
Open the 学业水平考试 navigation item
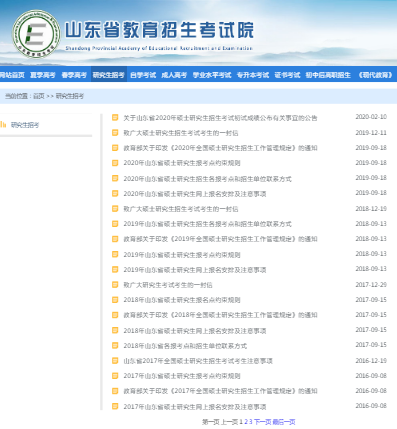[x=212, y=75]
